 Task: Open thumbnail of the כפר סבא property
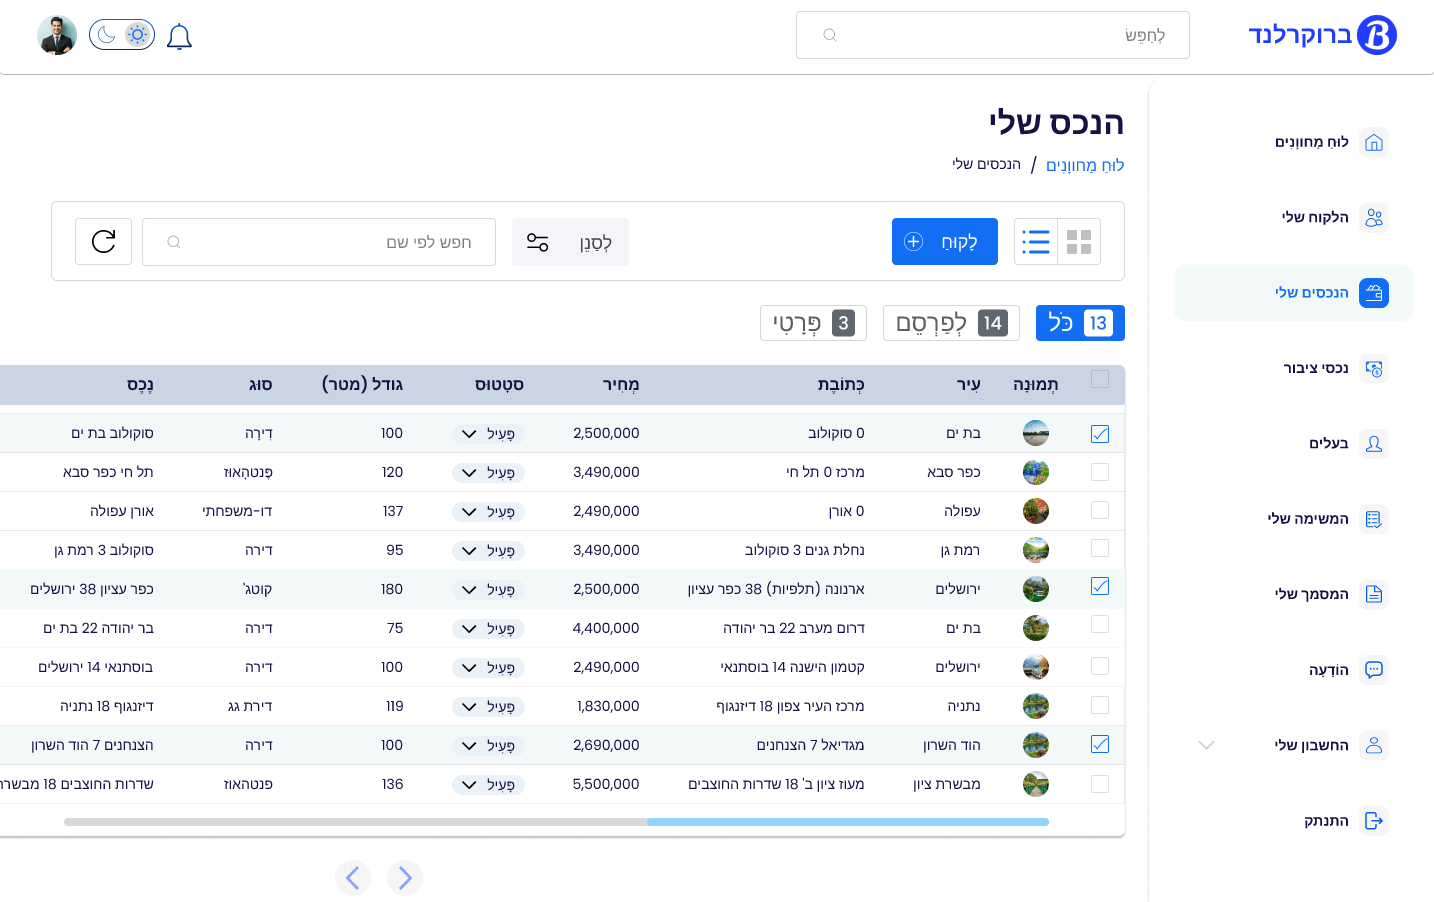click(1036, 472)
